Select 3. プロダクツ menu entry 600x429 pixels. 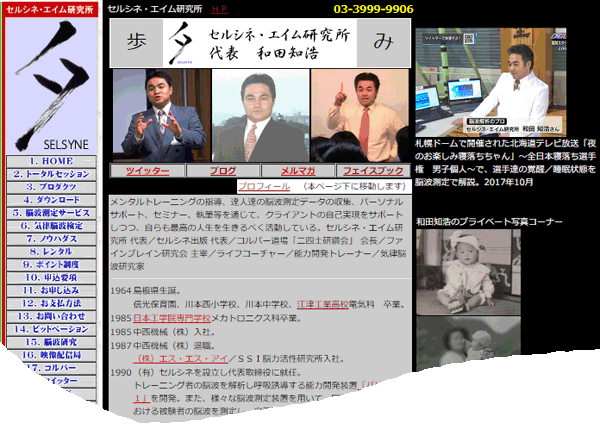51,187
